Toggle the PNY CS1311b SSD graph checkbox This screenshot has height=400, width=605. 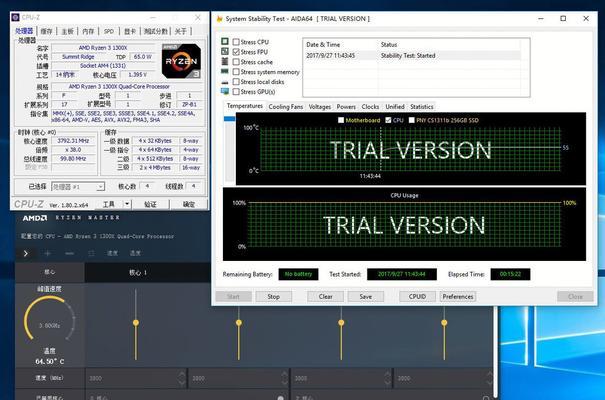pyautogui.click(x=412, y=120)
